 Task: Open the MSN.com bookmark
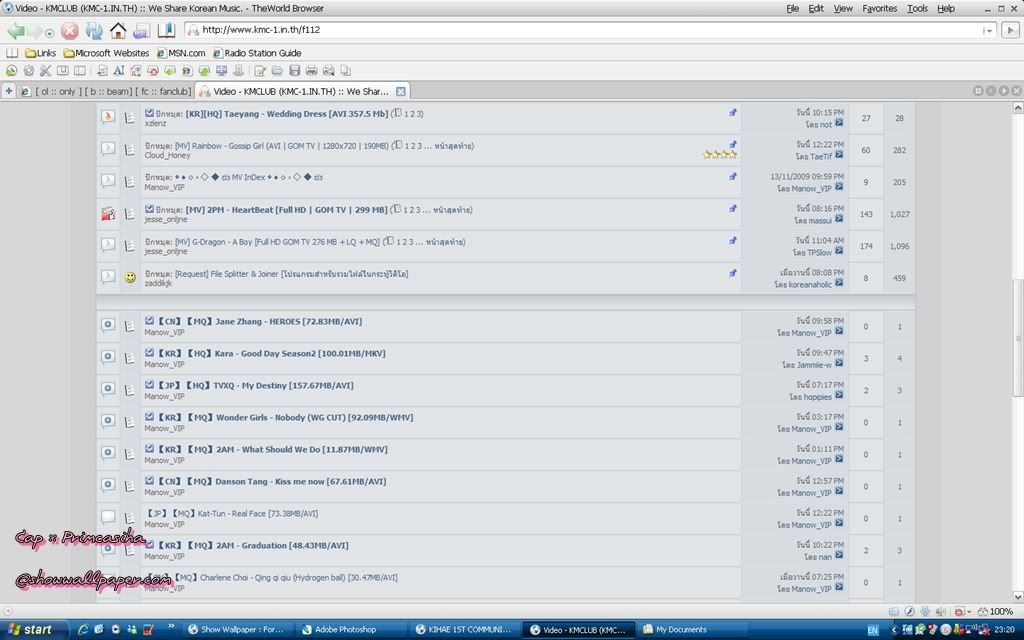[x=181, y=53]
